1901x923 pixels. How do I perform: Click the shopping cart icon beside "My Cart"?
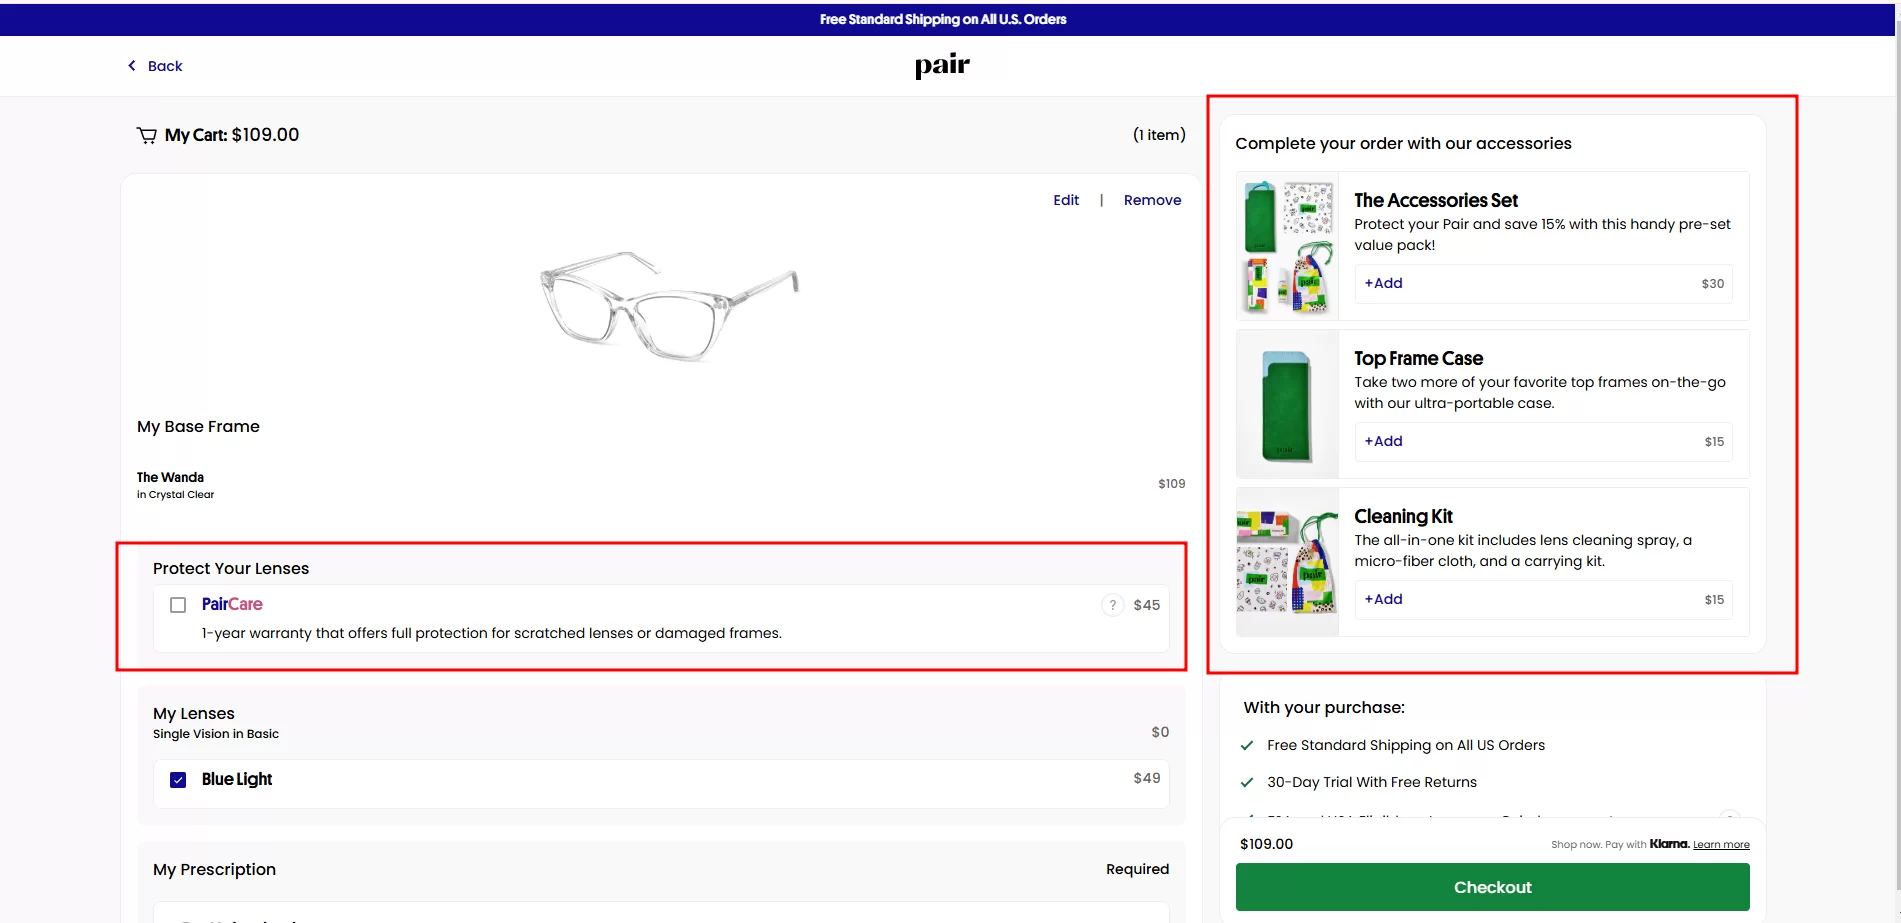(147, 134)
